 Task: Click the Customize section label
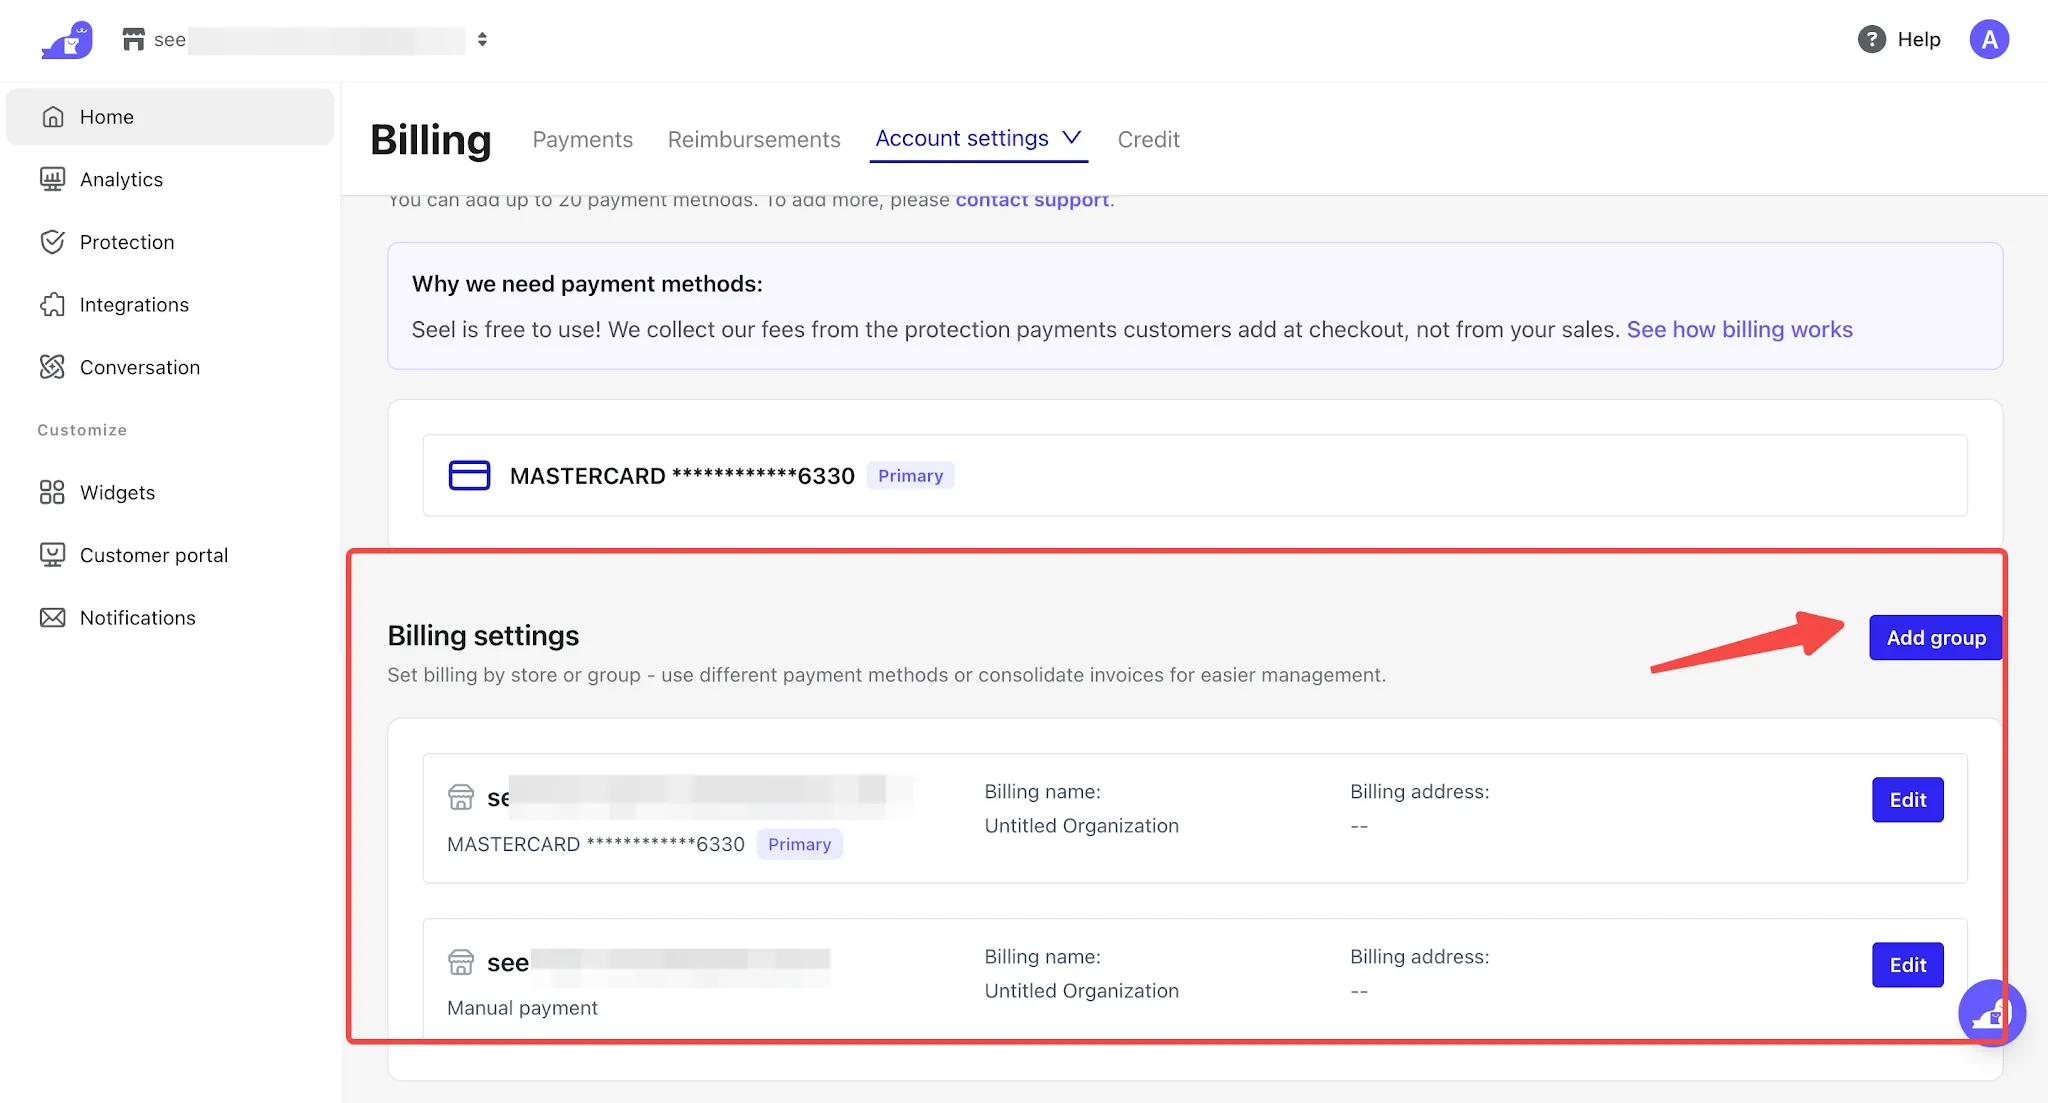82,430
